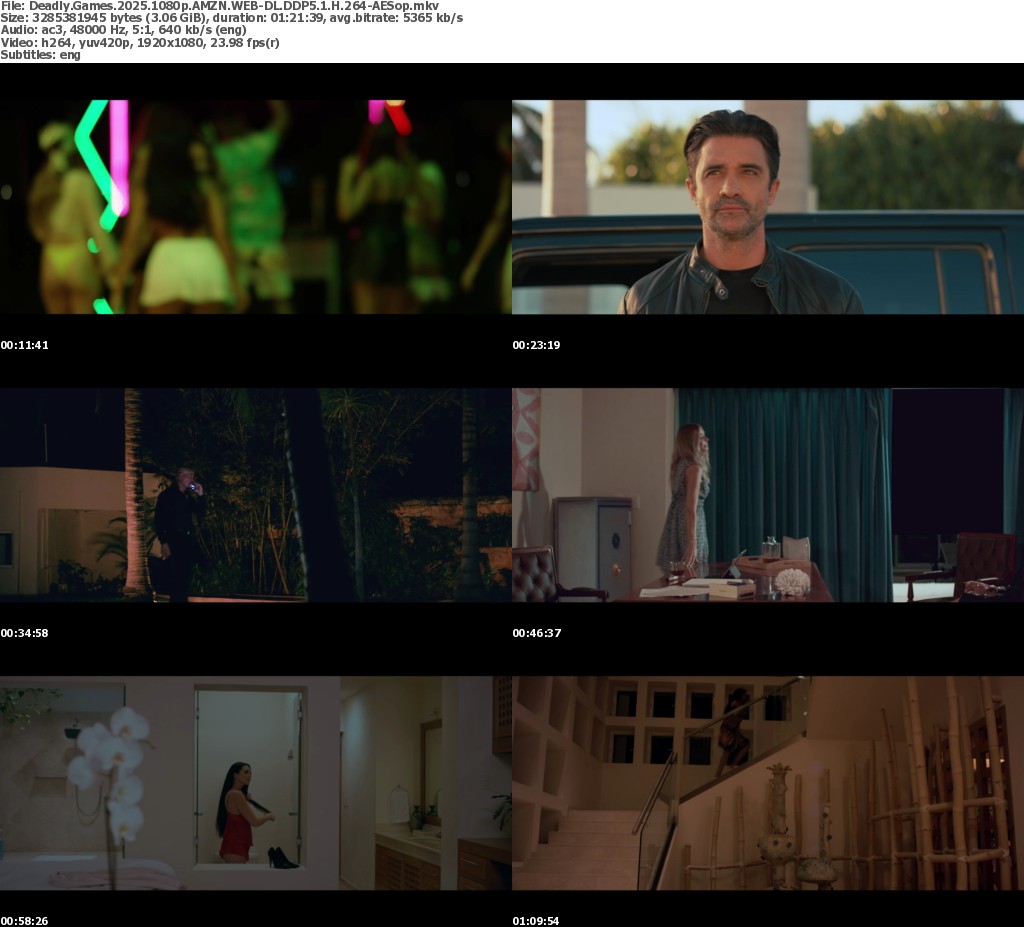
Task: Click the thumbnail of woman by teal curtains
Action: 768,495
